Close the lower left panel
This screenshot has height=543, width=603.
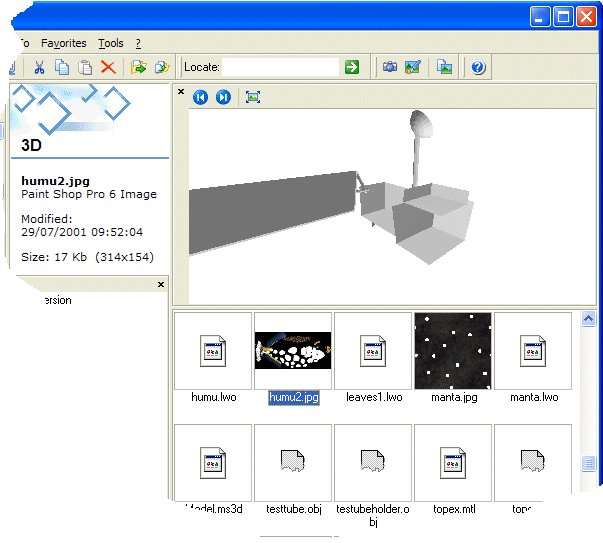[161, 285]
